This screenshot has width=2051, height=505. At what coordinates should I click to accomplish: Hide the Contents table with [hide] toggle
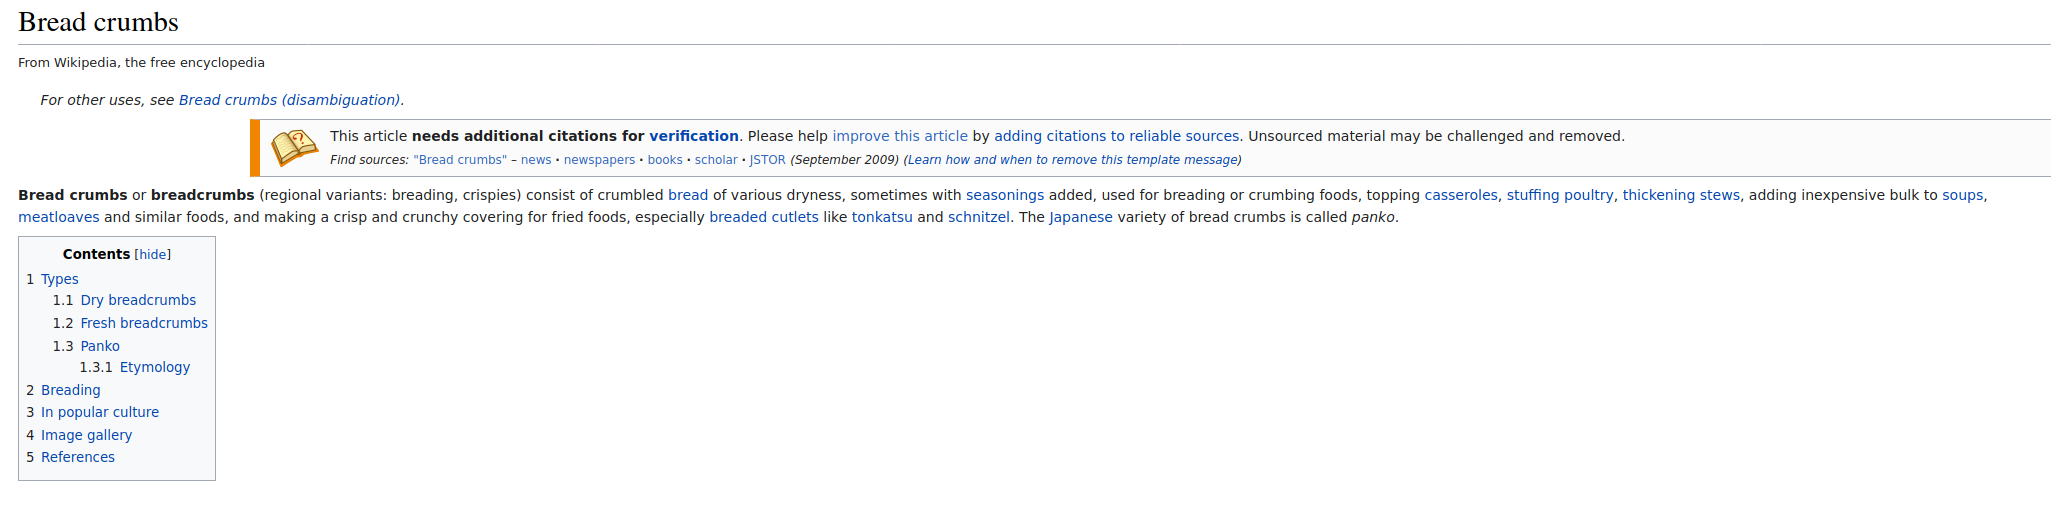click(x=153, y=255)
